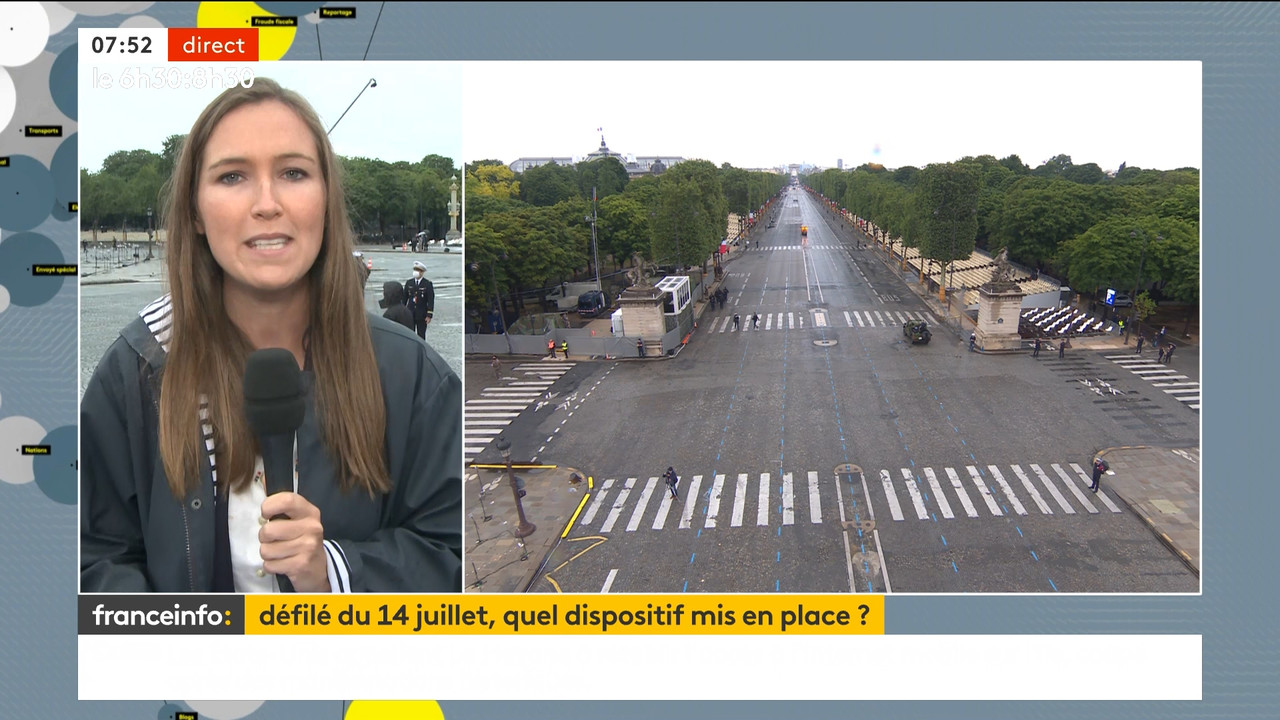Open the reporter live video frame
Viewport: 1280px width, 720px height.
tap(271, 327)
